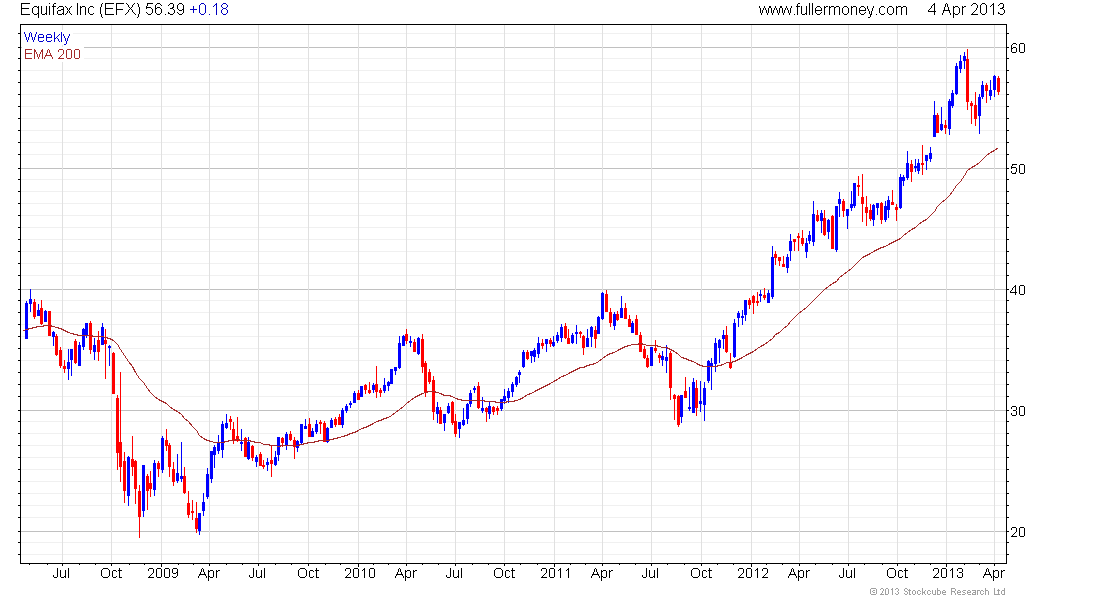
Task: Click the date '4 Apr 2013'
Action: [966, 10]
